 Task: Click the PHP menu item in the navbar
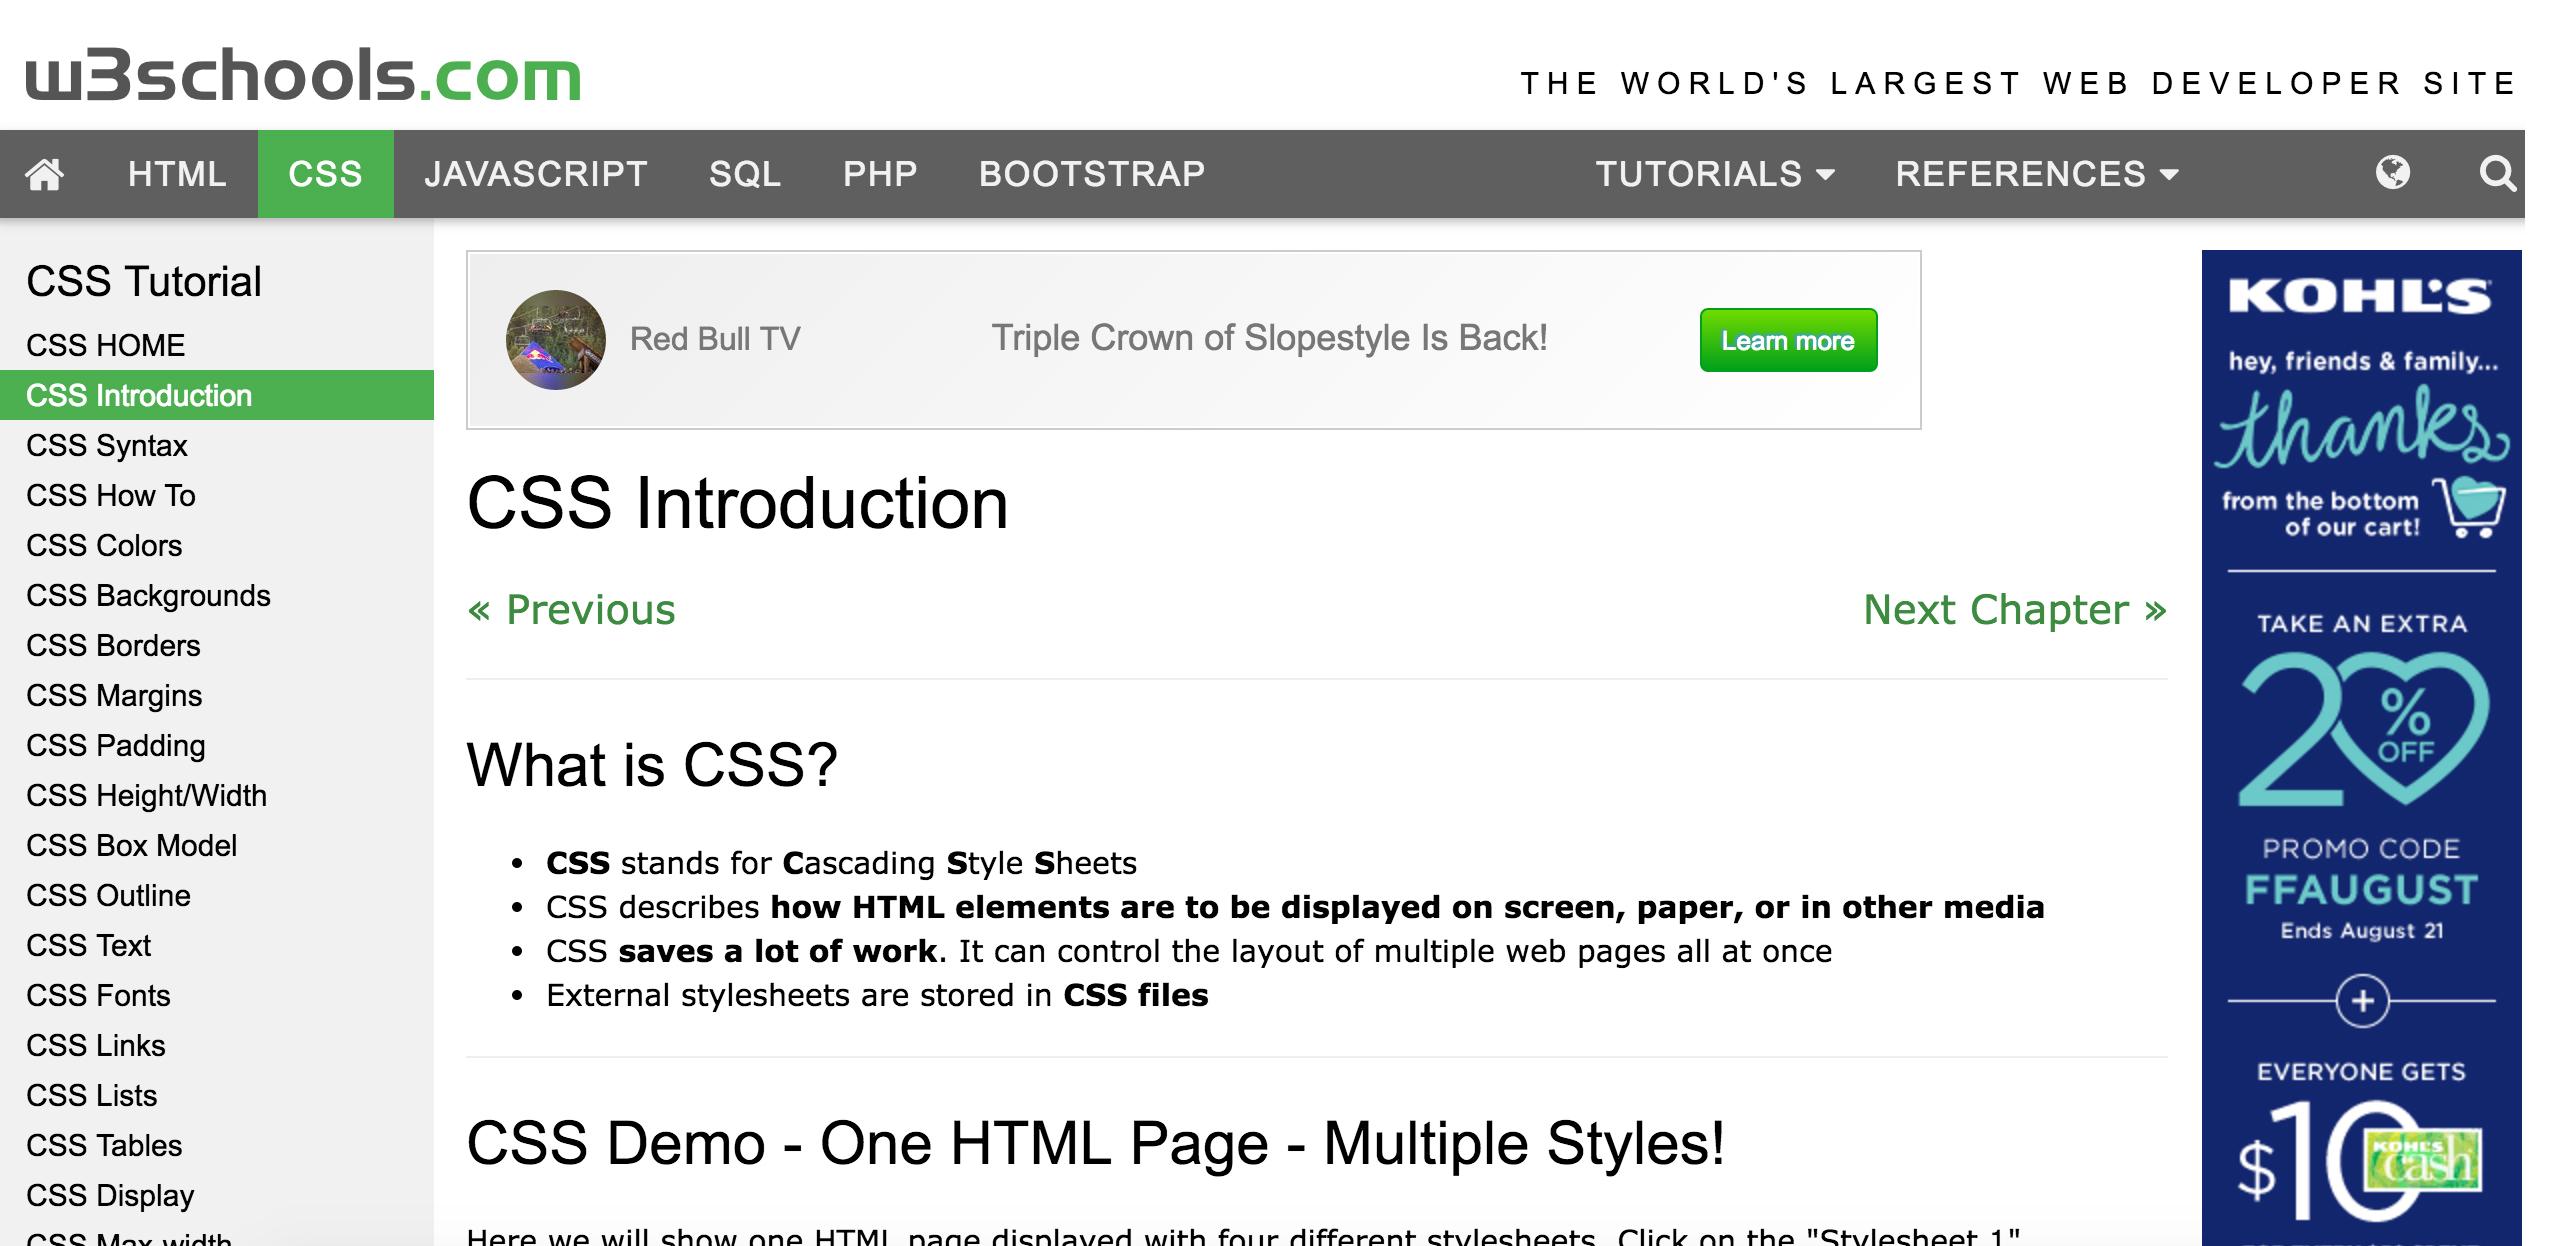tap(881, 174)
